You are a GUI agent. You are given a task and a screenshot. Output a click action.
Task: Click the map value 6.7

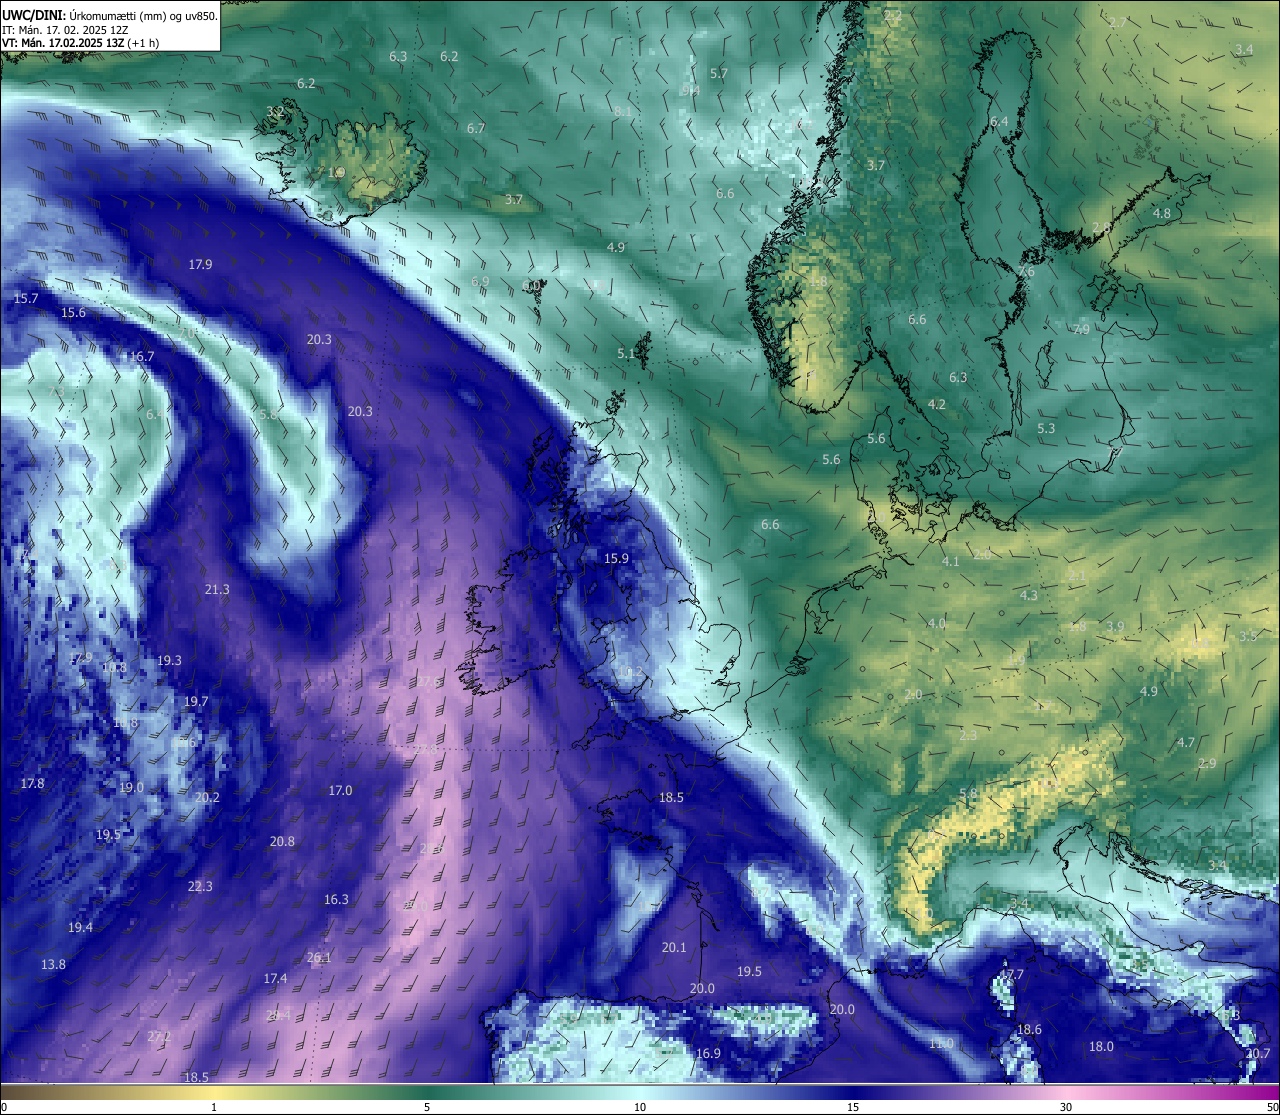coord(476,129)
